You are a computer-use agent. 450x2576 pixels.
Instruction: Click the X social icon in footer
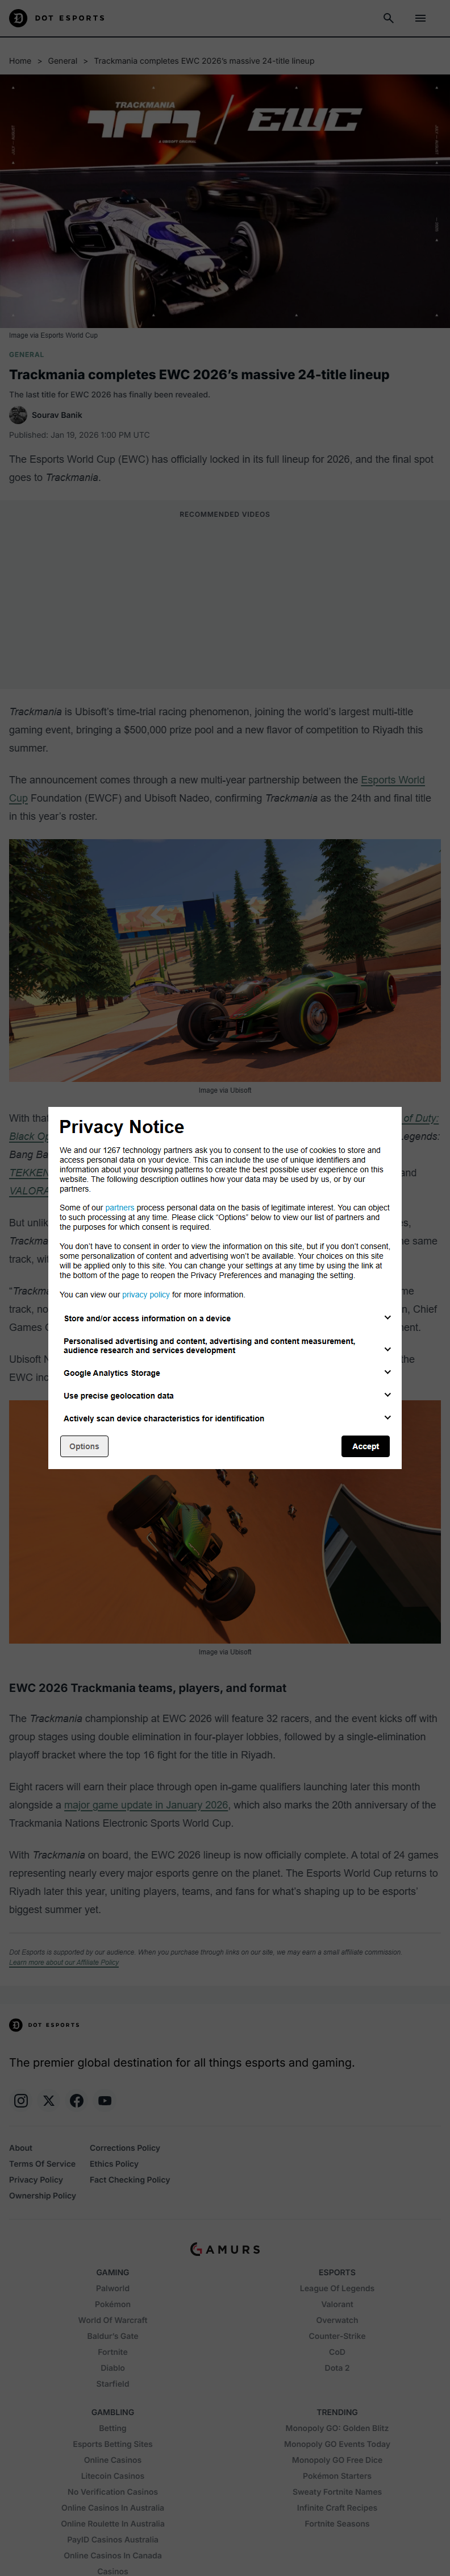click(x=49, y=2100)
